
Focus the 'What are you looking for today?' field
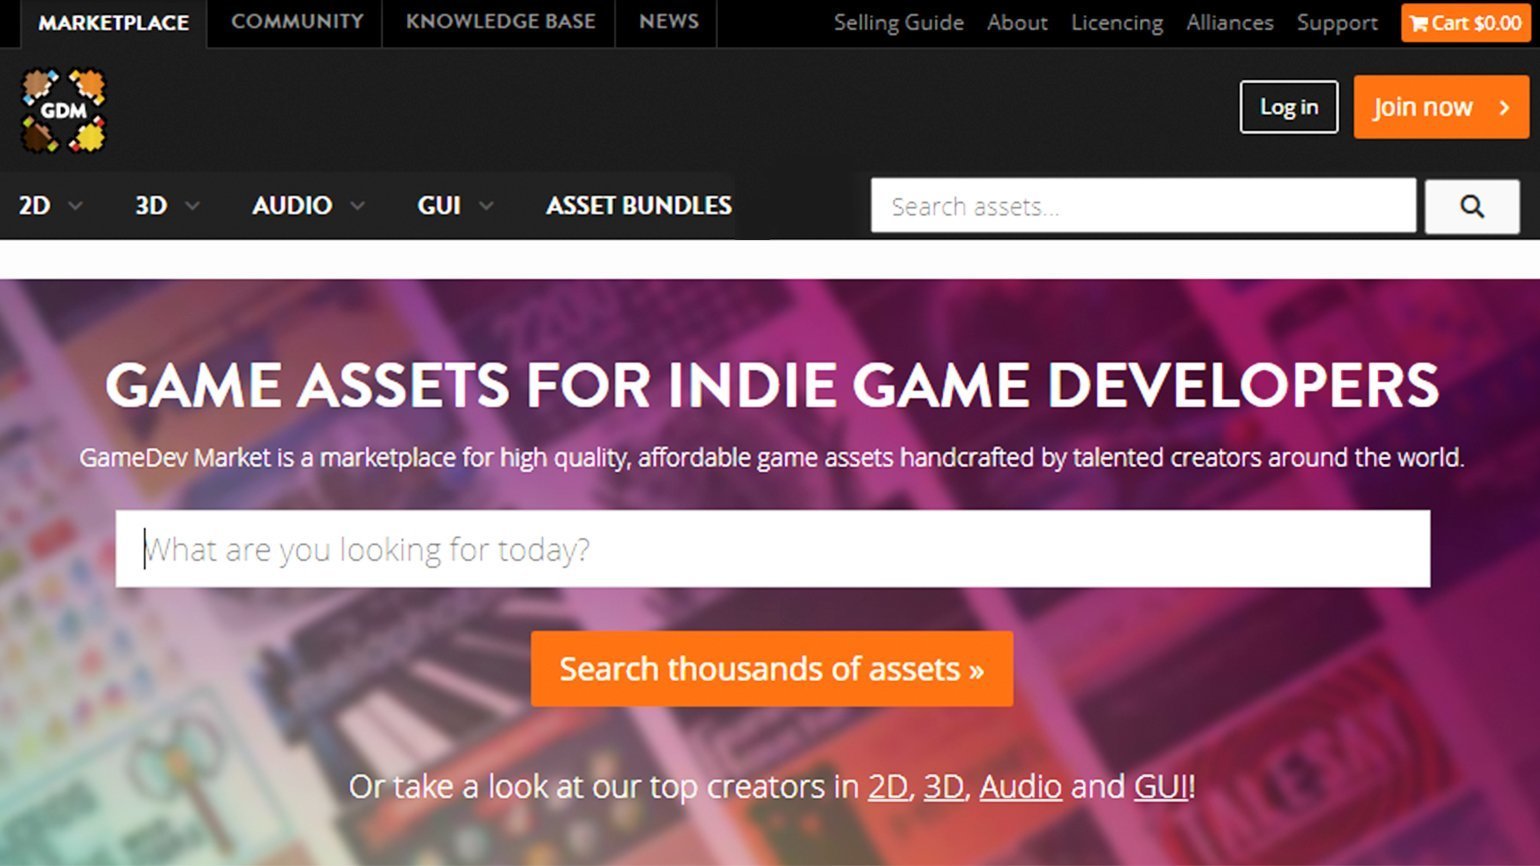pos(773,549)
